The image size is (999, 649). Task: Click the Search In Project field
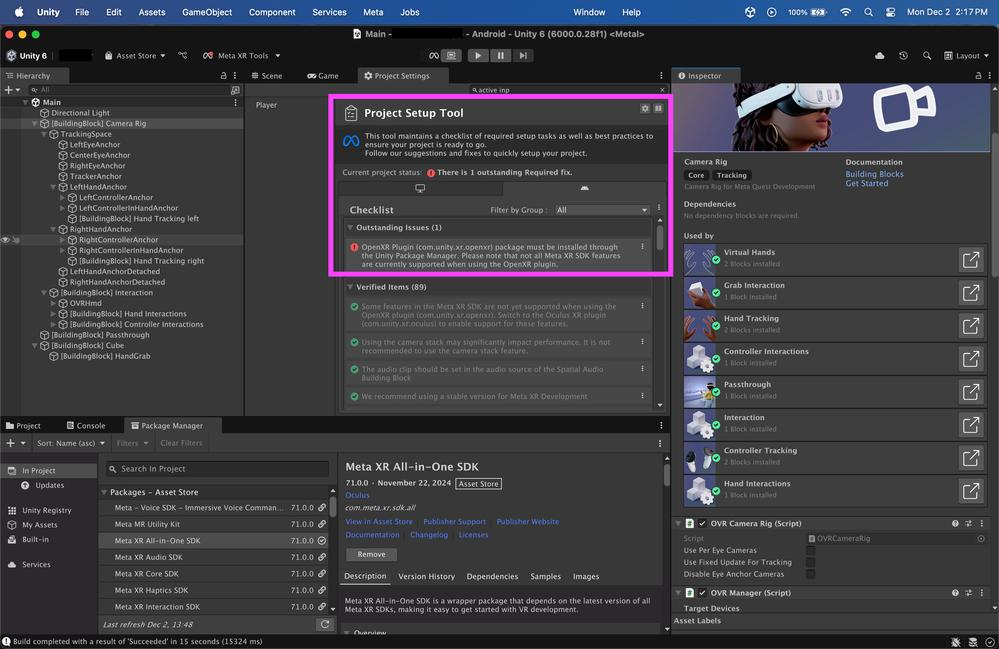217,469
